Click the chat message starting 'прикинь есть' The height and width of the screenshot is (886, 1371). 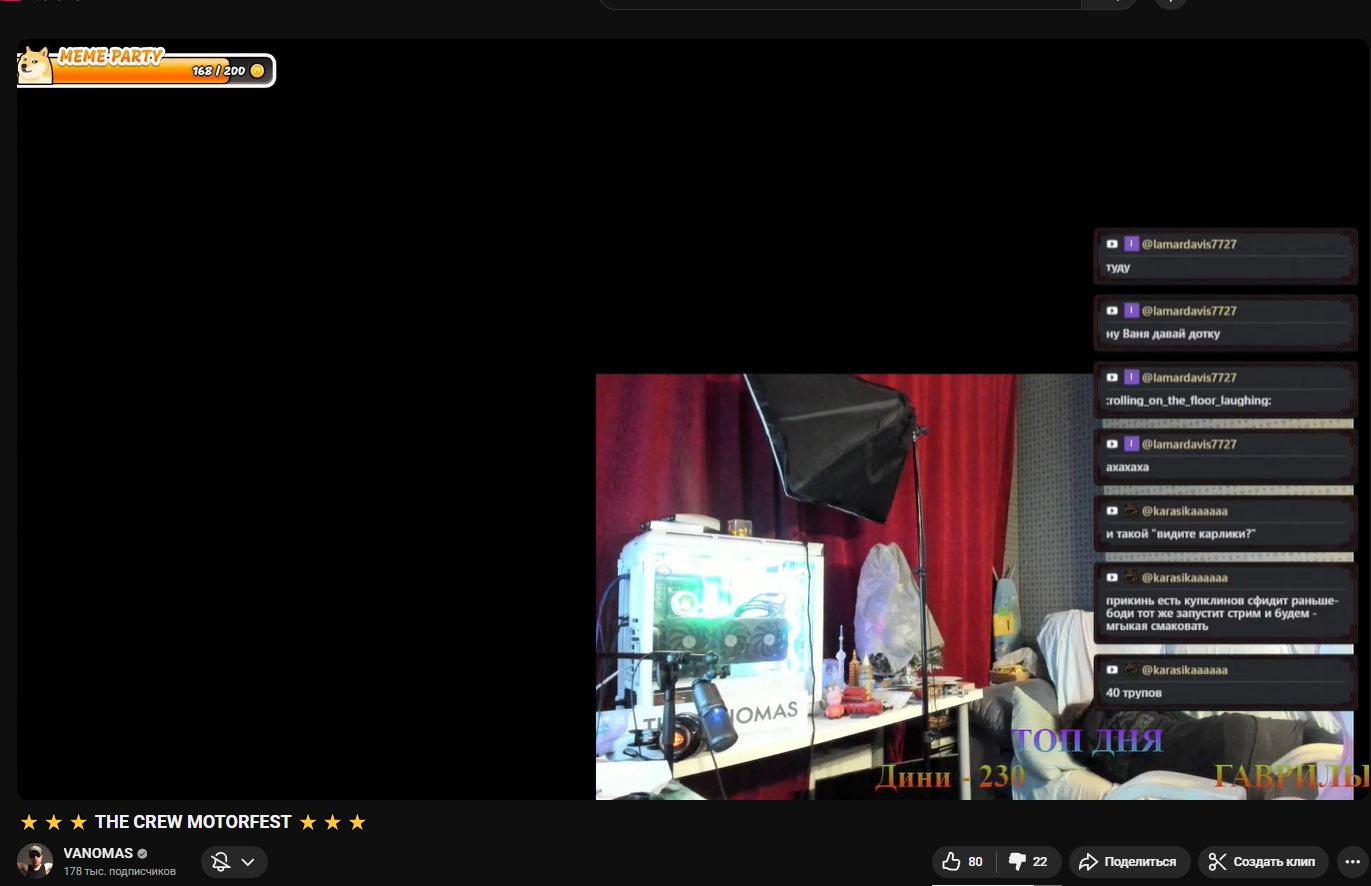point(1222,613)
